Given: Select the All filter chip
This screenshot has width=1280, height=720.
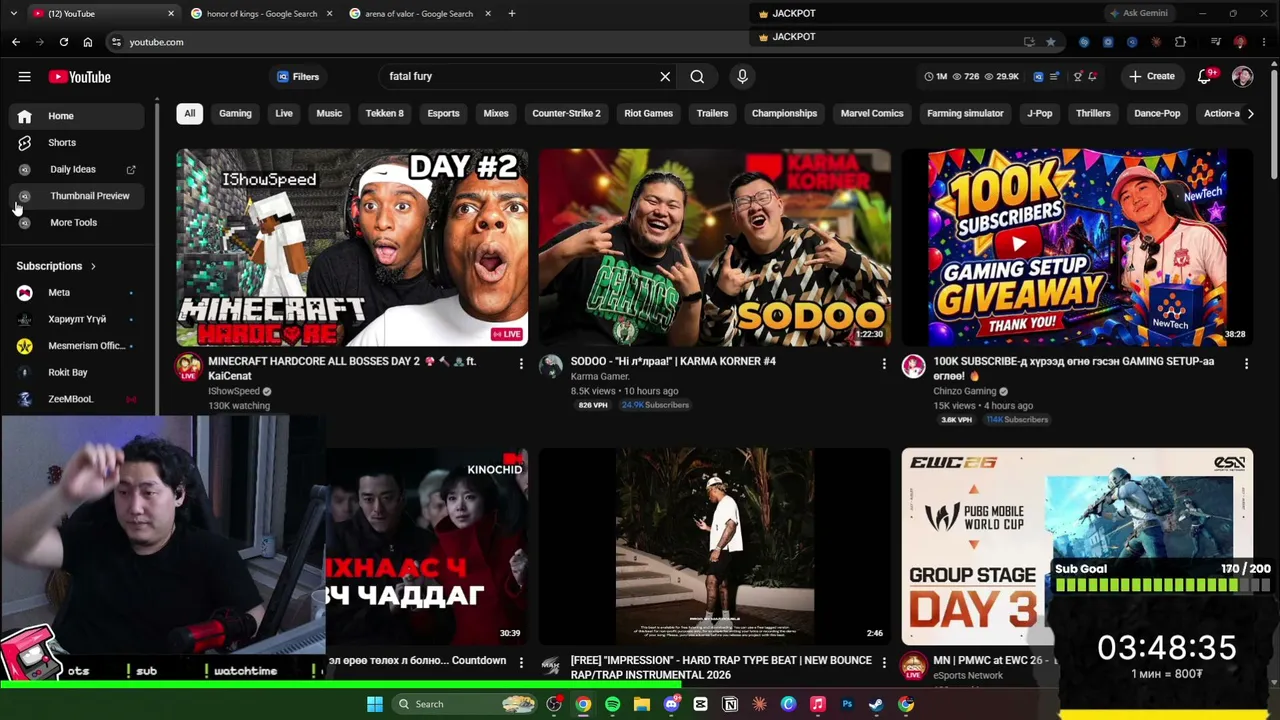Looking at the screenshot, I should pyautogui.click(x=189, y=113).
